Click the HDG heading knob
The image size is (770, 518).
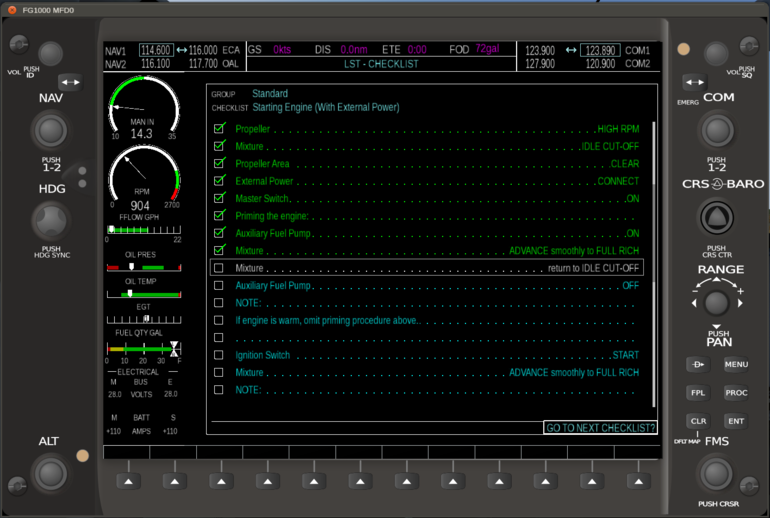point(50,221)
